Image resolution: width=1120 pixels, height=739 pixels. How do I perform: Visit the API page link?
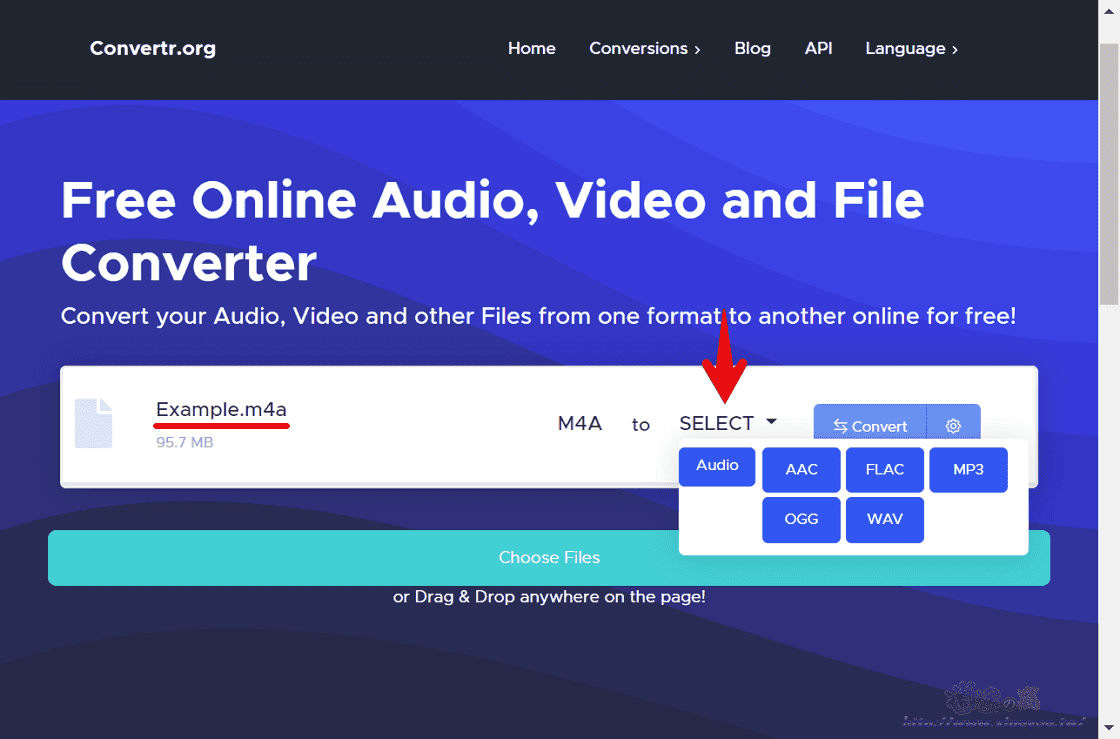coord(818,48)
